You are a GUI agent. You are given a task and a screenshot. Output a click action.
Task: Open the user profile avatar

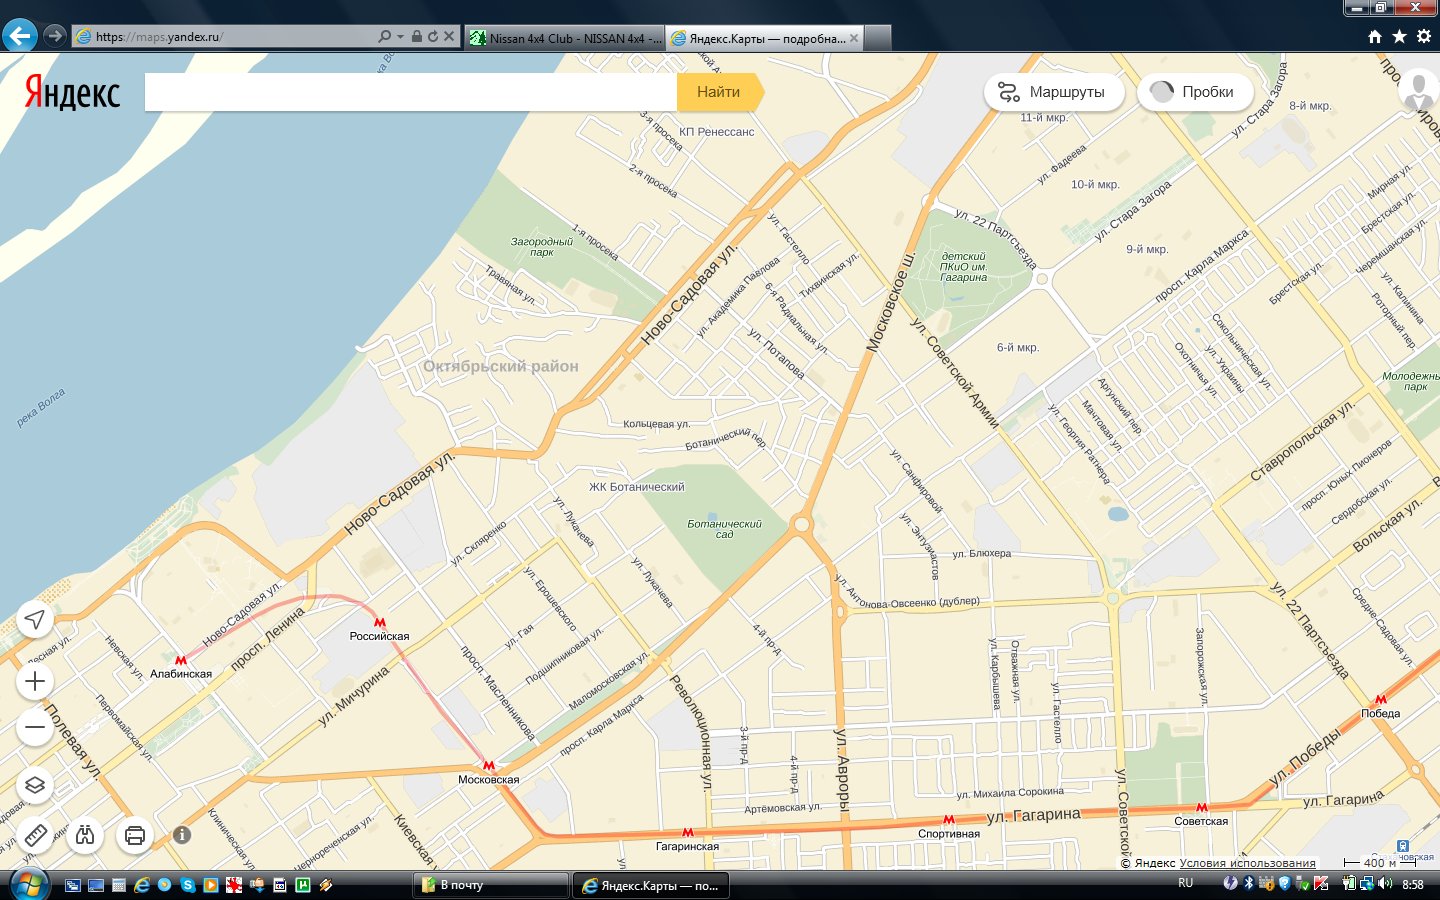[1418, 90]
